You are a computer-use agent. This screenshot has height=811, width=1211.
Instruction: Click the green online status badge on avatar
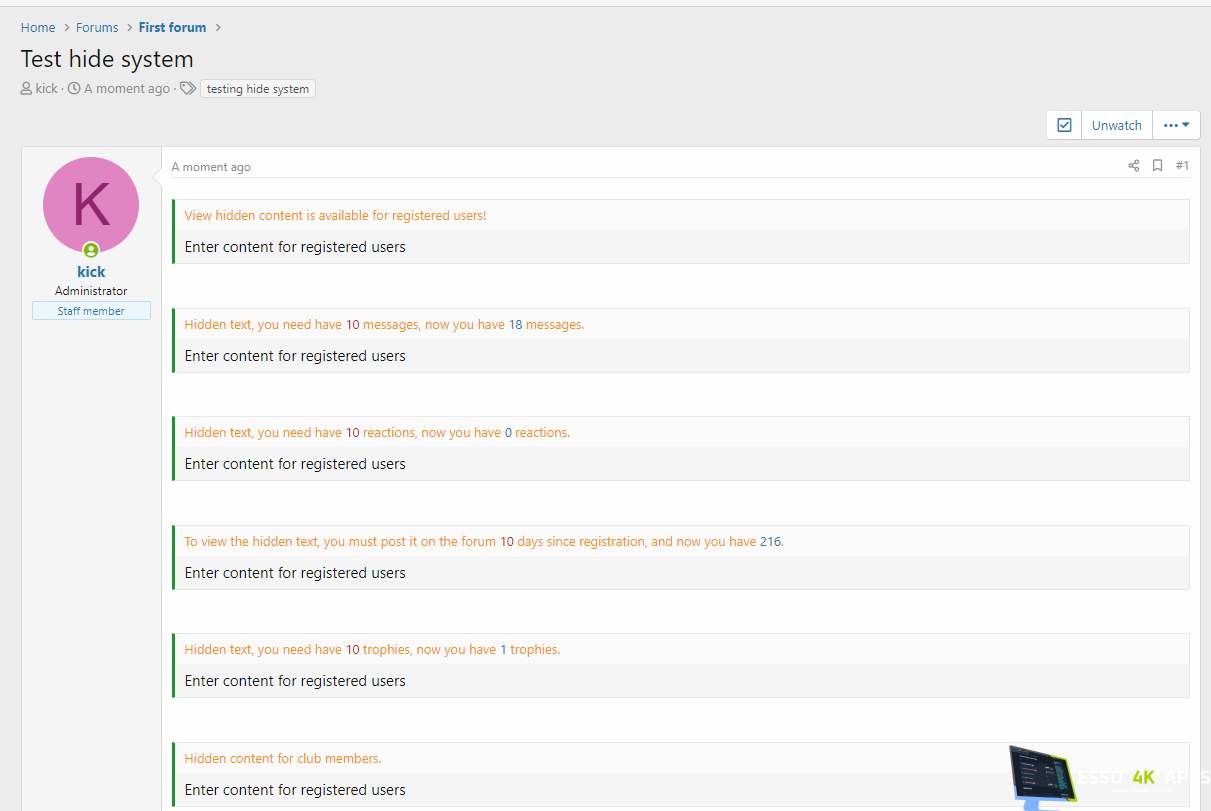coord(91,250)
